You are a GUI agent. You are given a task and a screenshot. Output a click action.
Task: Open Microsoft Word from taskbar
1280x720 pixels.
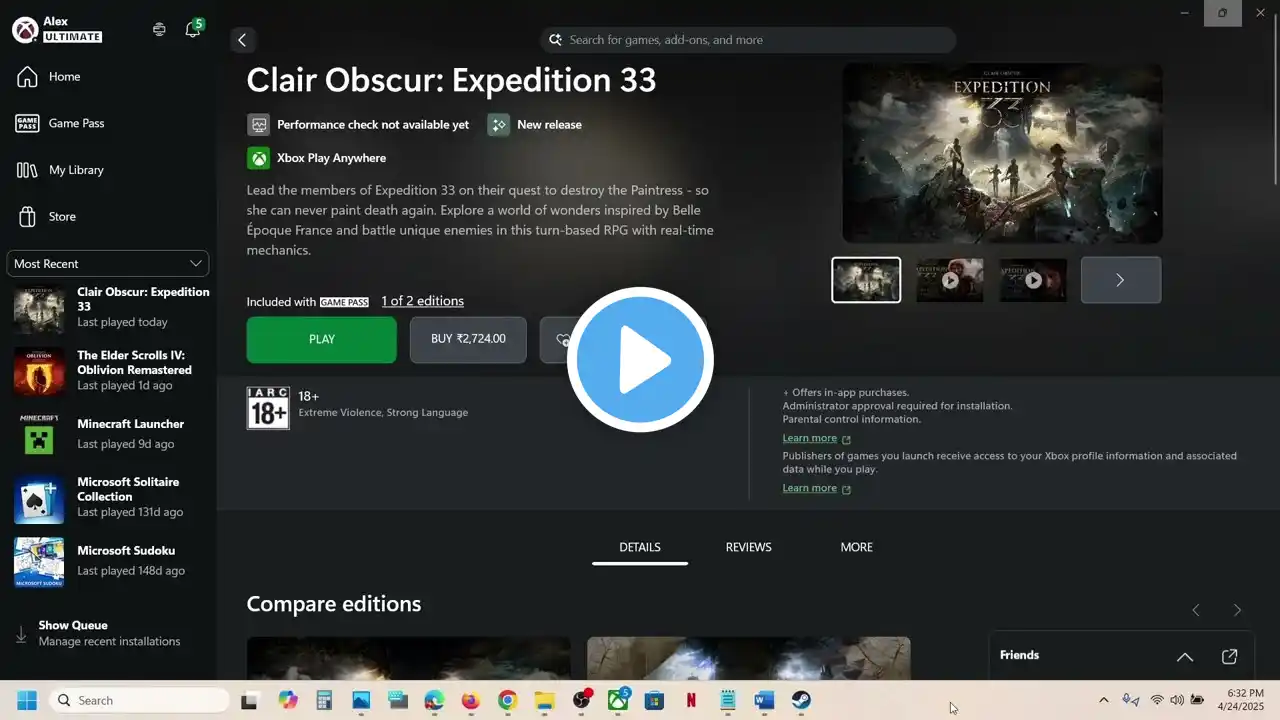pyautogui.click(x=764, y=701)
